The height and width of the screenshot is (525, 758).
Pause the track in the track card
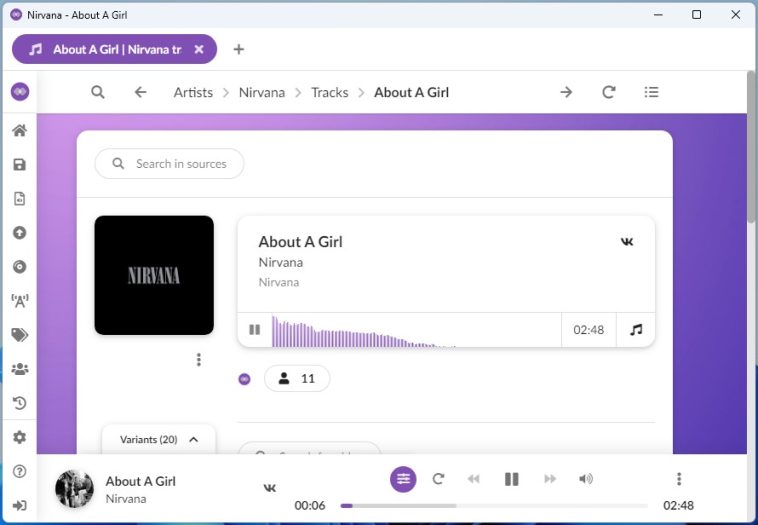click(x=255, y=330)
